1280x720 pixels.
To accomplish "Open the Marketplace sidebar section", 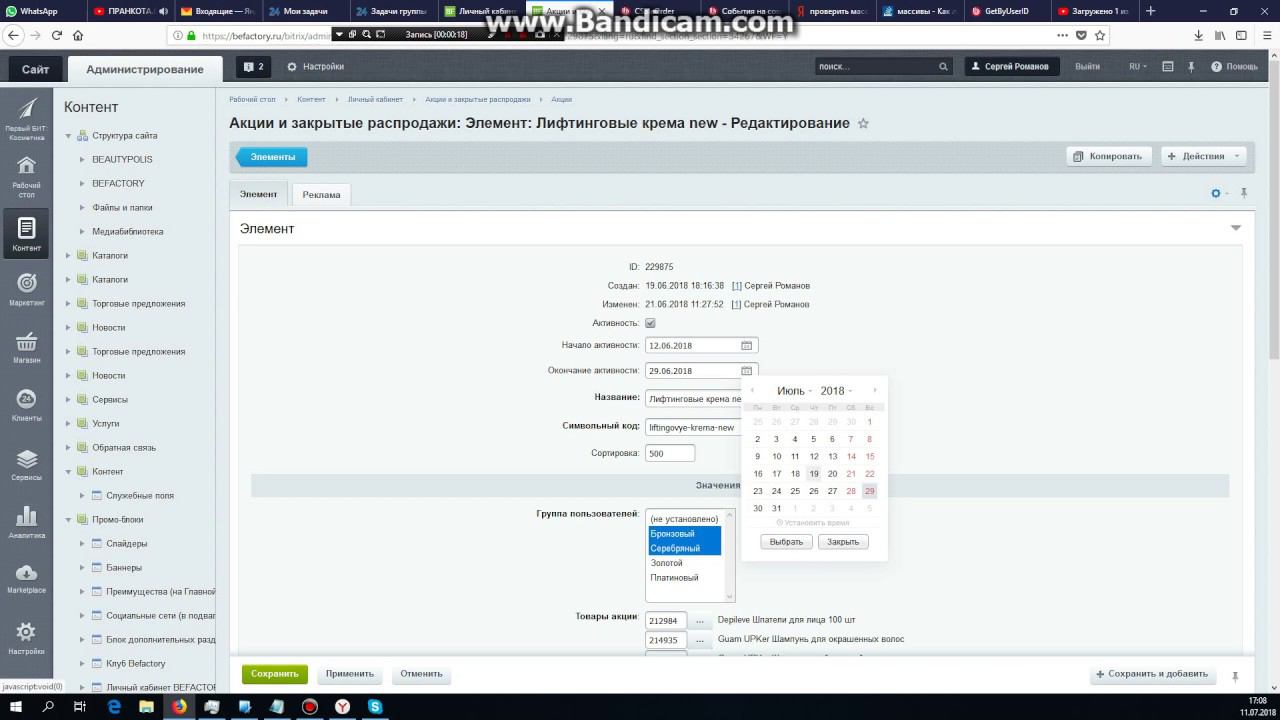I will click(x=27, y=578).
